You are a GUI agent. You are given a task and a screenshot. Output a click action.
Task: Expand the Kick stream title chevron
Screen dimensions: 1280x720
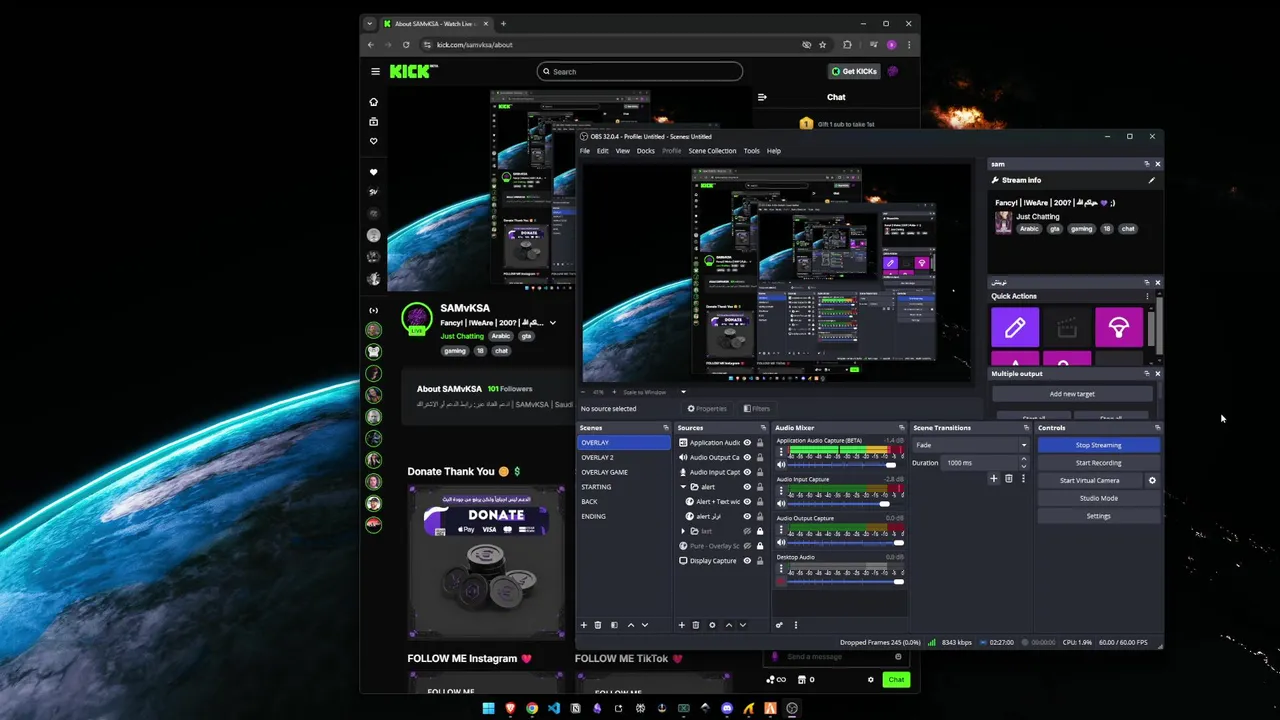point(552,323)
